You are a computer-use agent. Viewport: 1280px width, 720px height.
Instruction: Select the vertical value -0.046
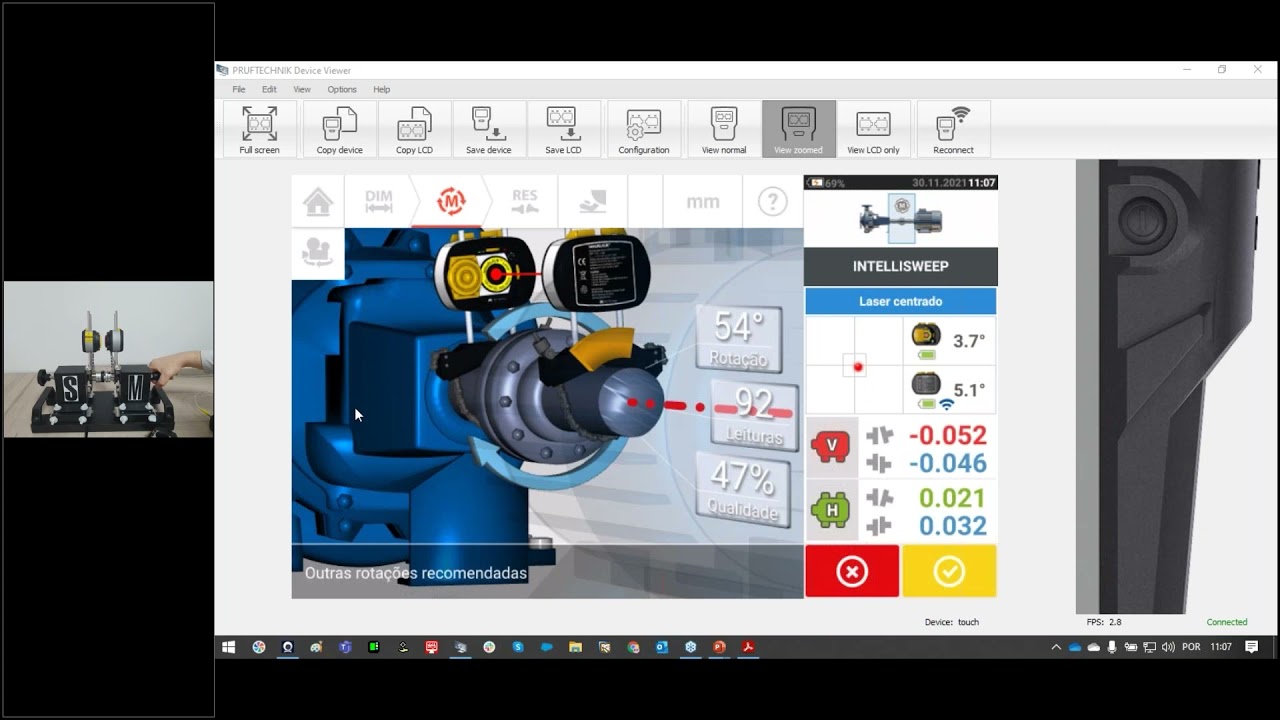947,463
